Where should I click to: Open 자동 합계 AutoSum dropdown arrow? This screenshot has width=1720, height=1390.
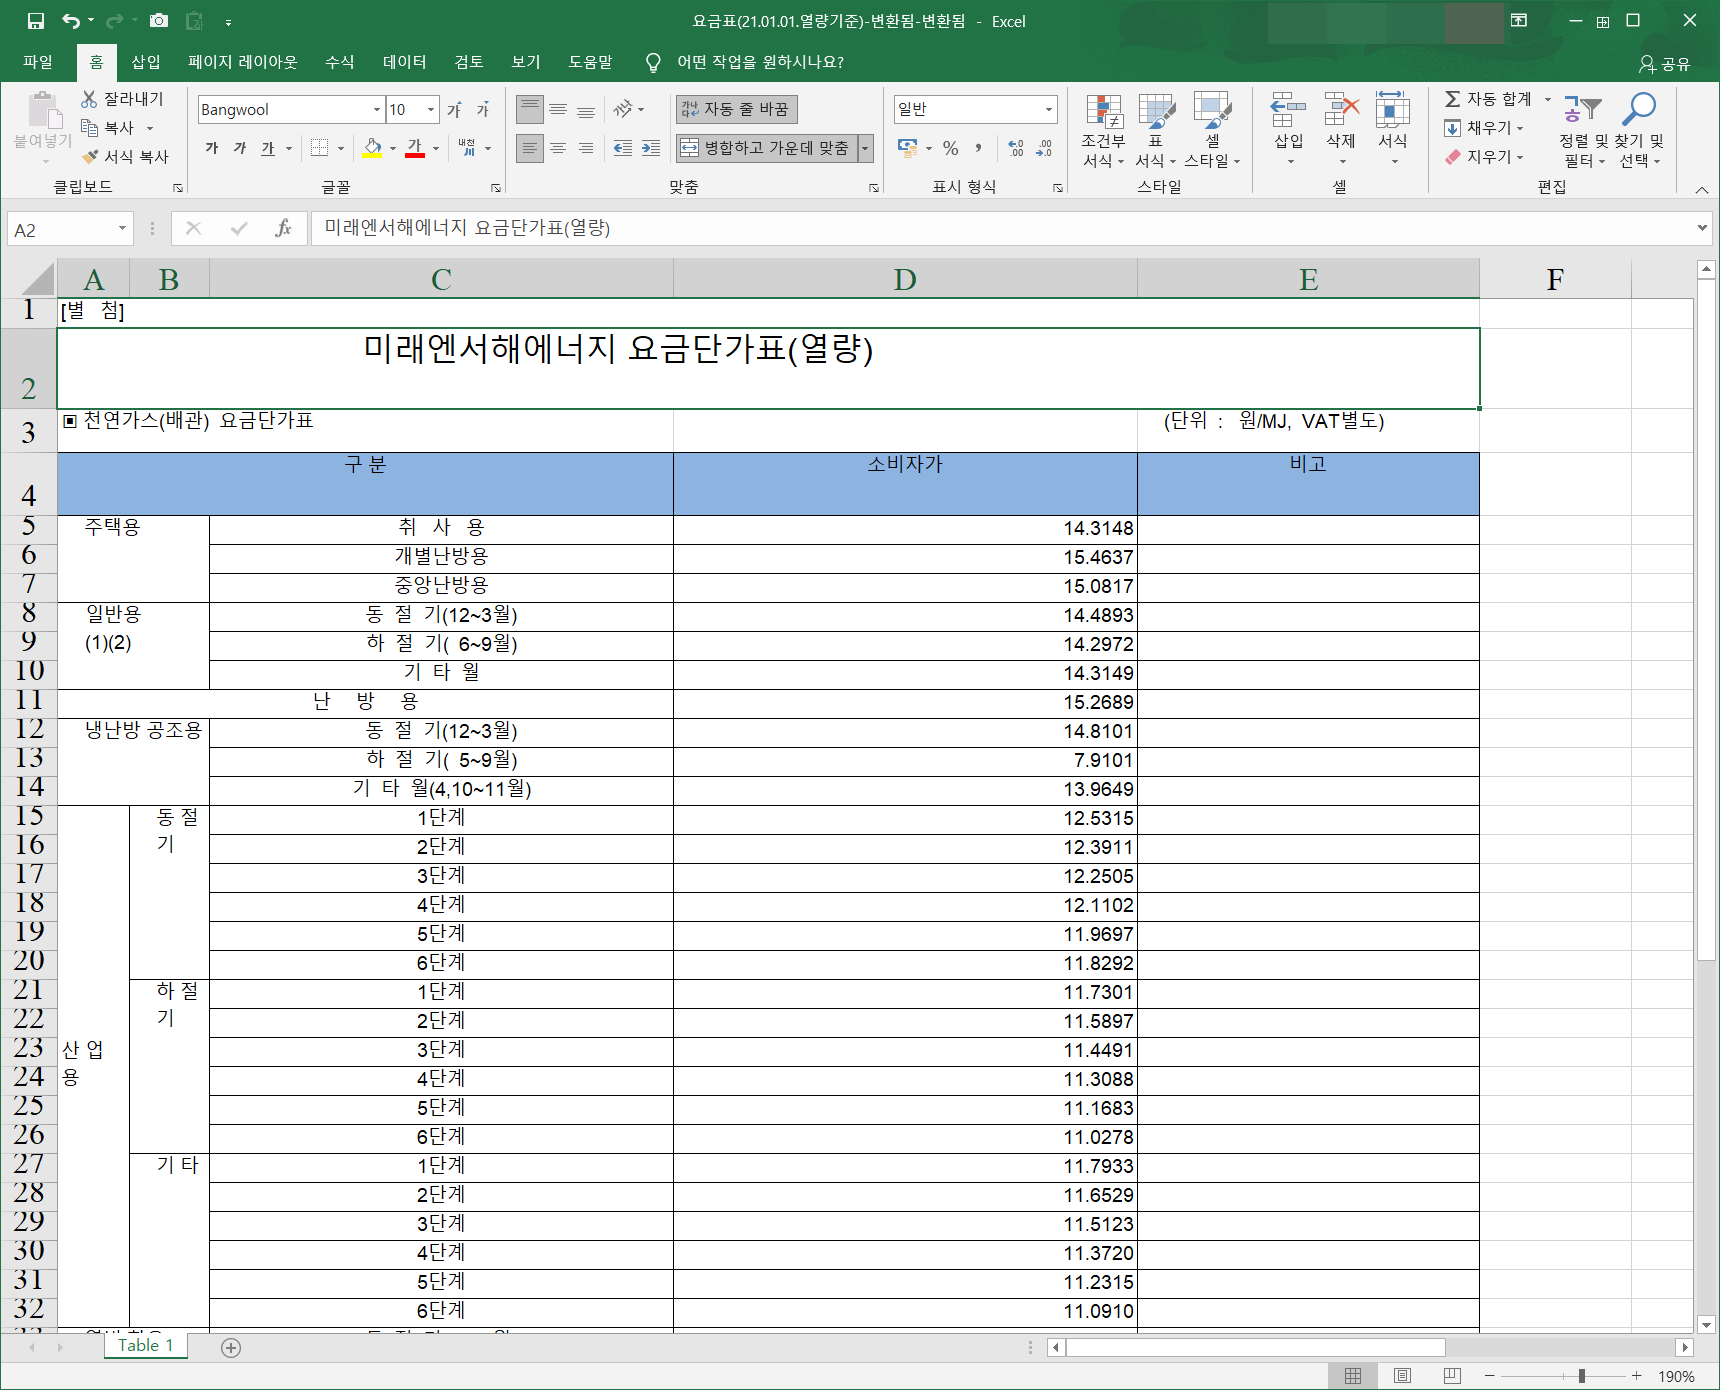point(1548,99)
